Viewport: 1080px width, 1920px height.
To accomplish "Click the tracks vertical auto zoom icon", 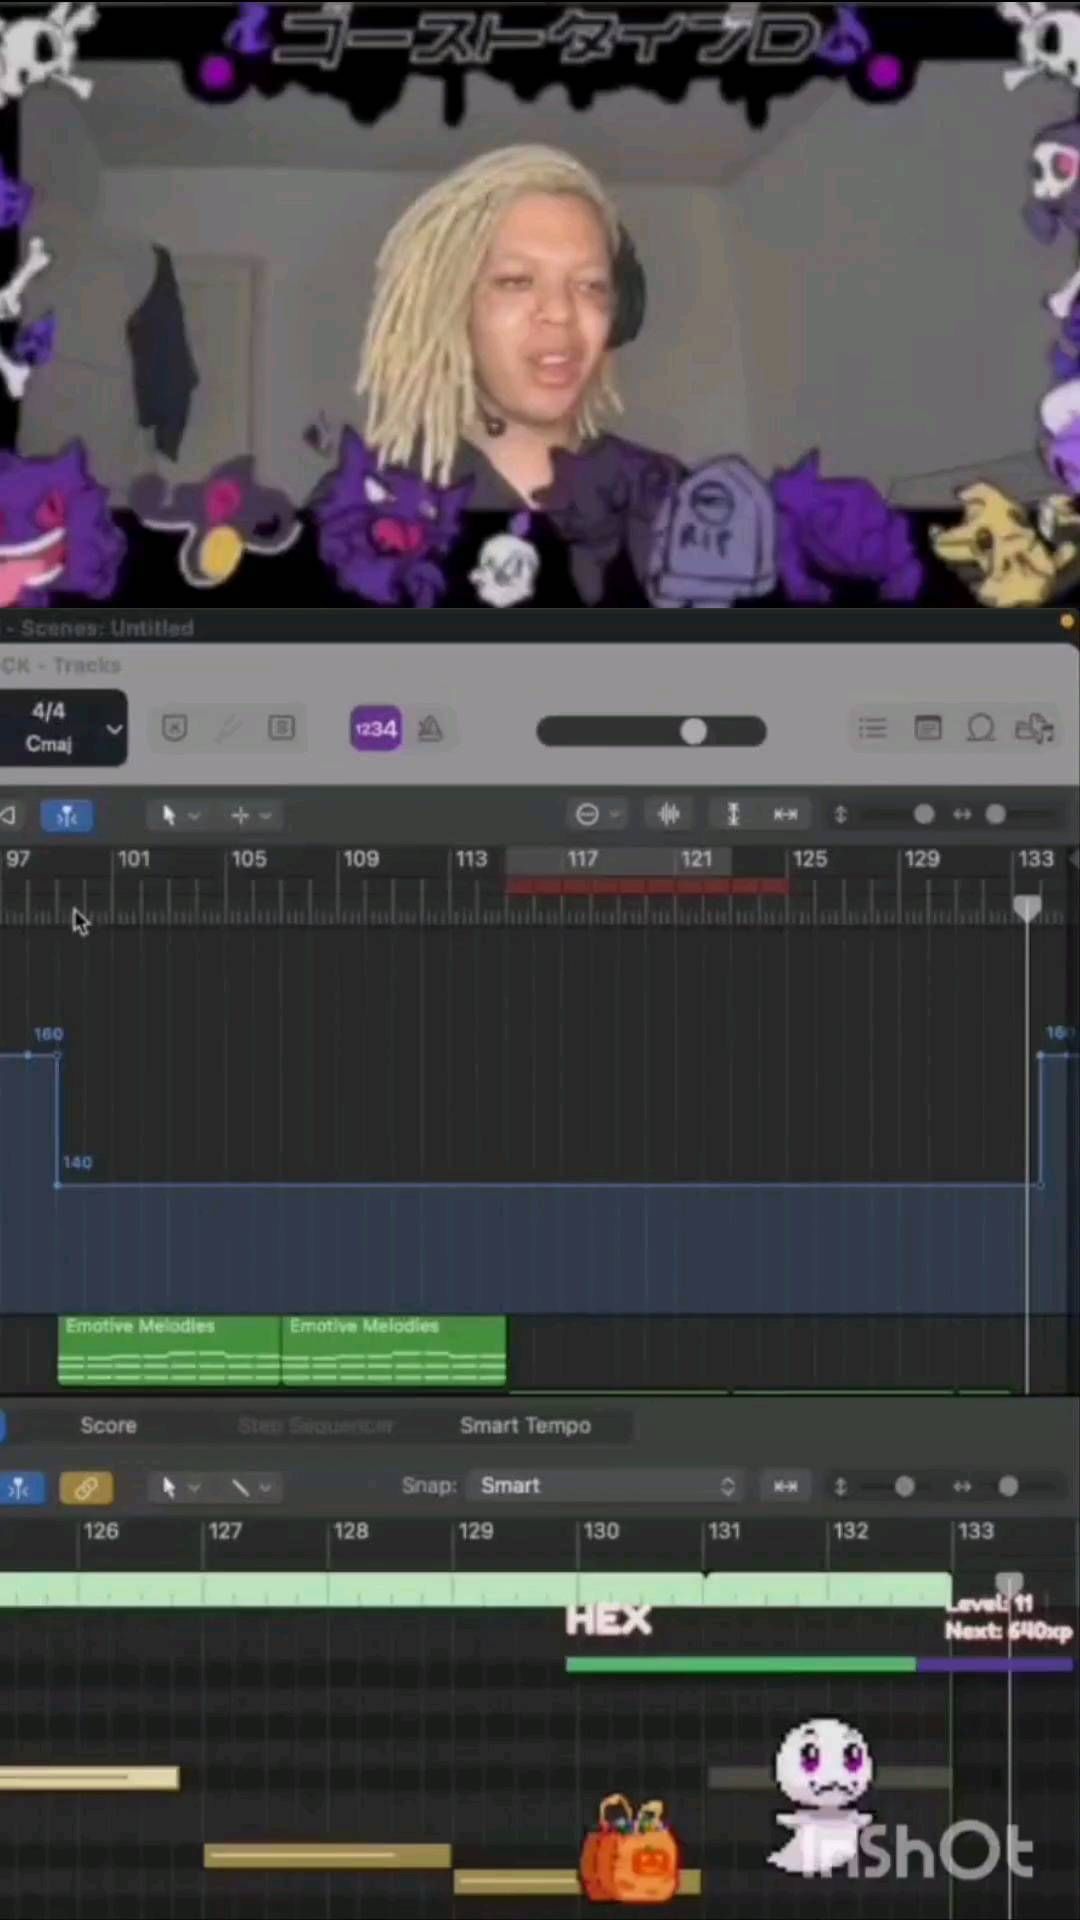I will pyautogui.click(x=733, y=815).
